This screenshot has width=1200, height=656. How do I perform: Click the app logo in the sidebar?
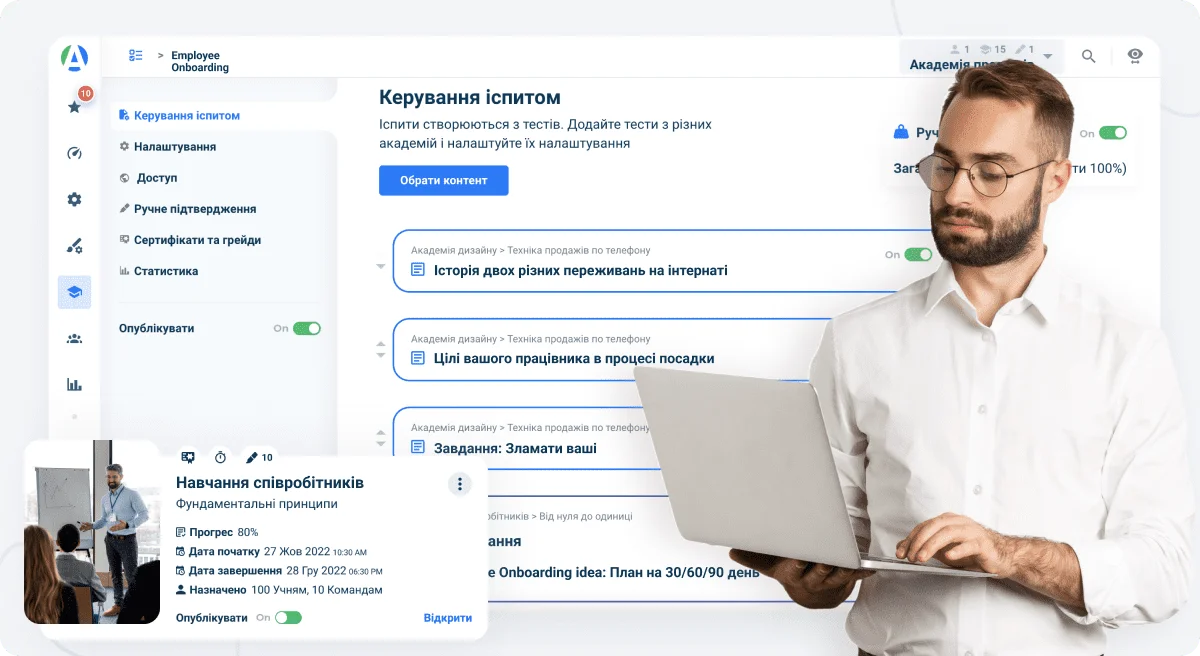pyautogui.click(x=74, y=58)
